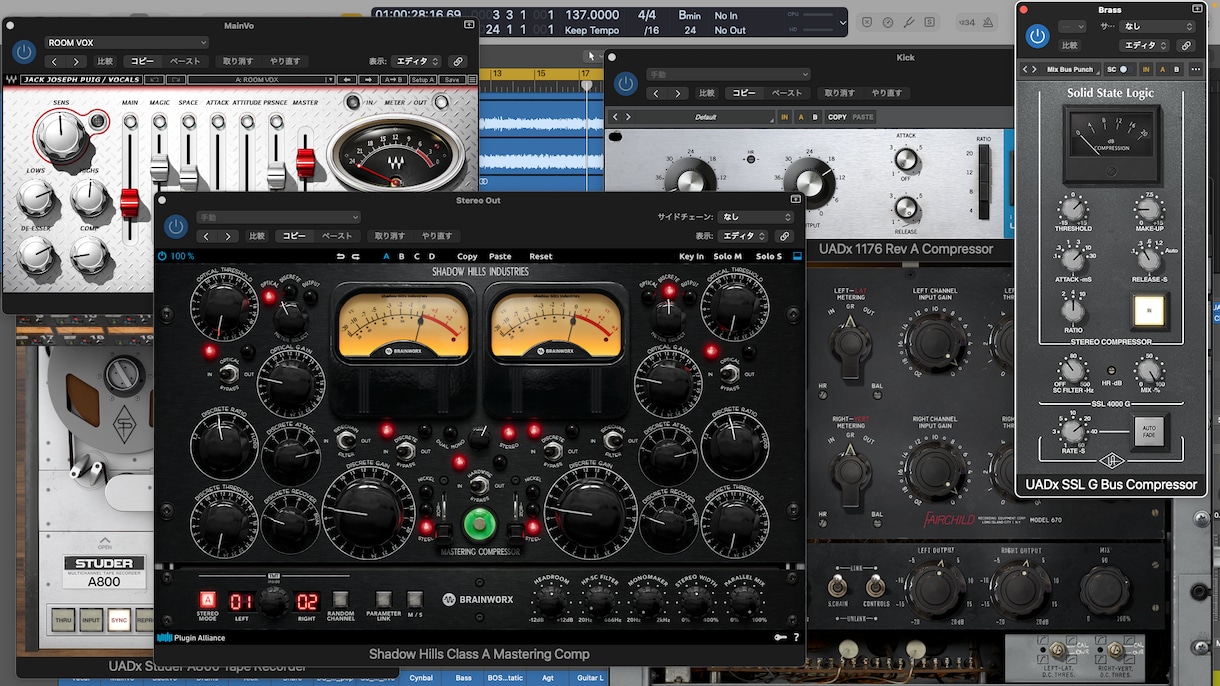The width and height of the screenshot is (1220, 686).
Task: Click the Shadow Hills undo arrow icon
Action: [x=341, y=257]
